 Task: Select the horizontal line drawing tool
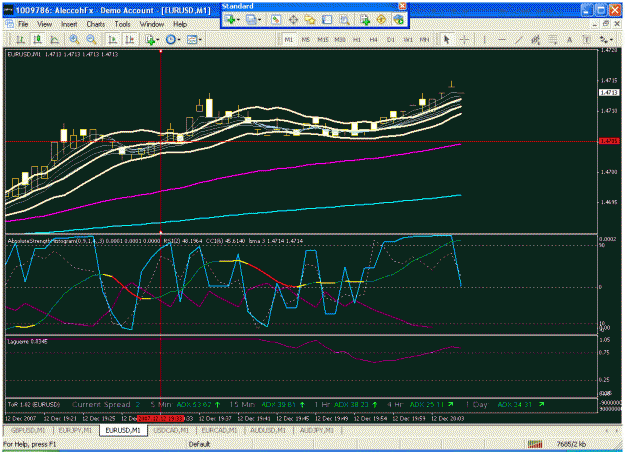(x=502, y=39)
